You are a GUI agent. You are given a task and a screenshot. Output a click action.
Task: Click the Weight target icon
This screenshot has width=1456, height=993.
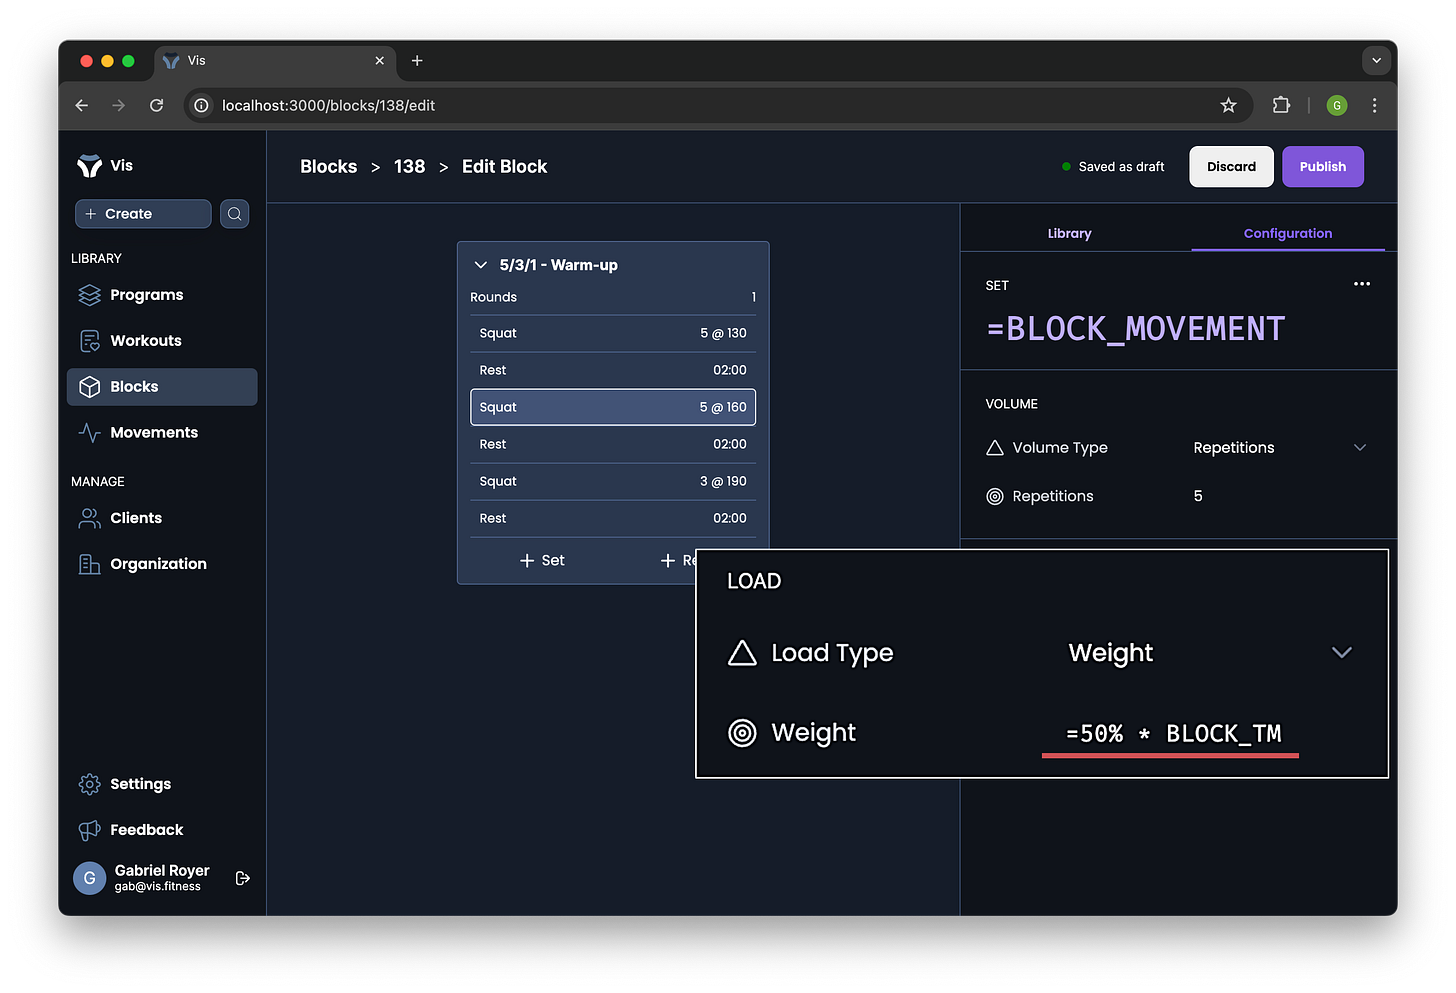click(x=742, y=733)
